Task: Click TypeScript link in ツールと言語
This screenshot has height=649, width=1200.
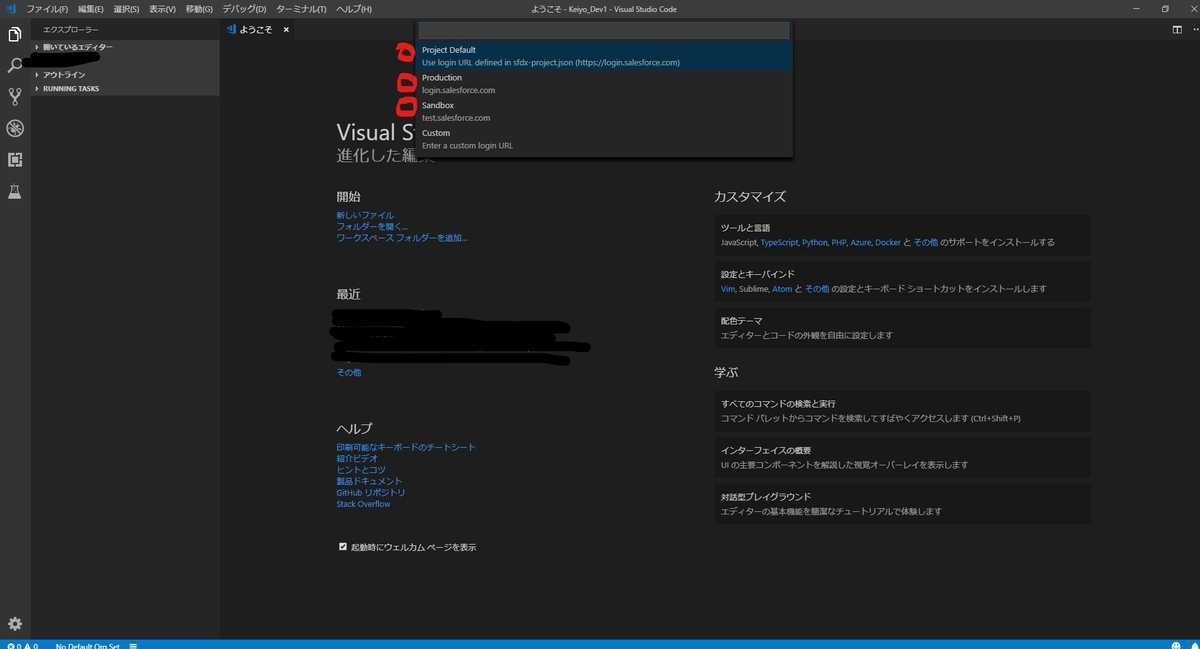Action: [779, 242]
